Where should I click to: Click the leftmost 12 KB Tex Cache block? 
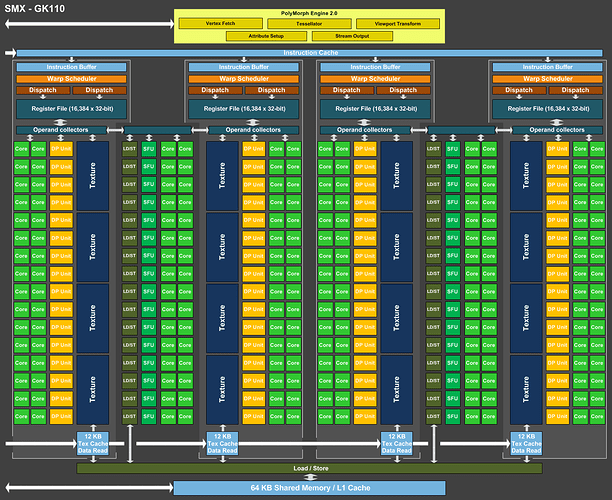click(91, 444)
